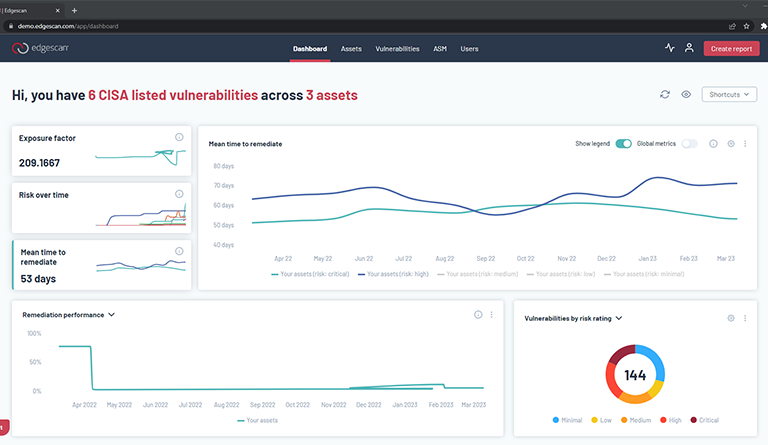This screenshot has height=445, width=768.
Task: Select the Mean time to remediate card
Action: click(101, 265)
